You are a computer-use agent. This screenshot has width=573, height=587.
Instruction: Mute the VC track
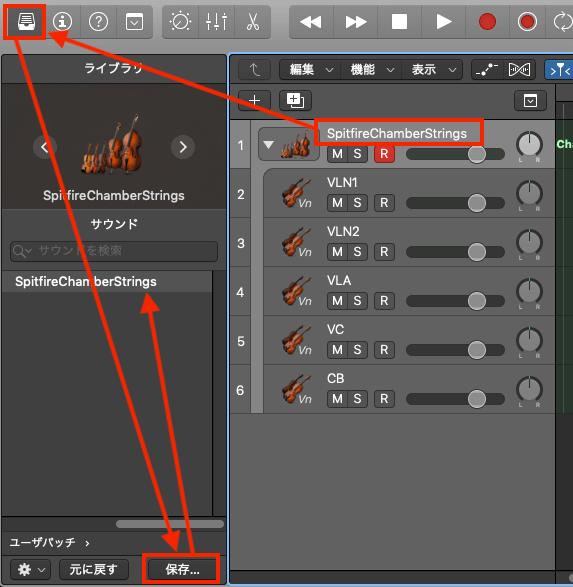click(x=337, y=350)
